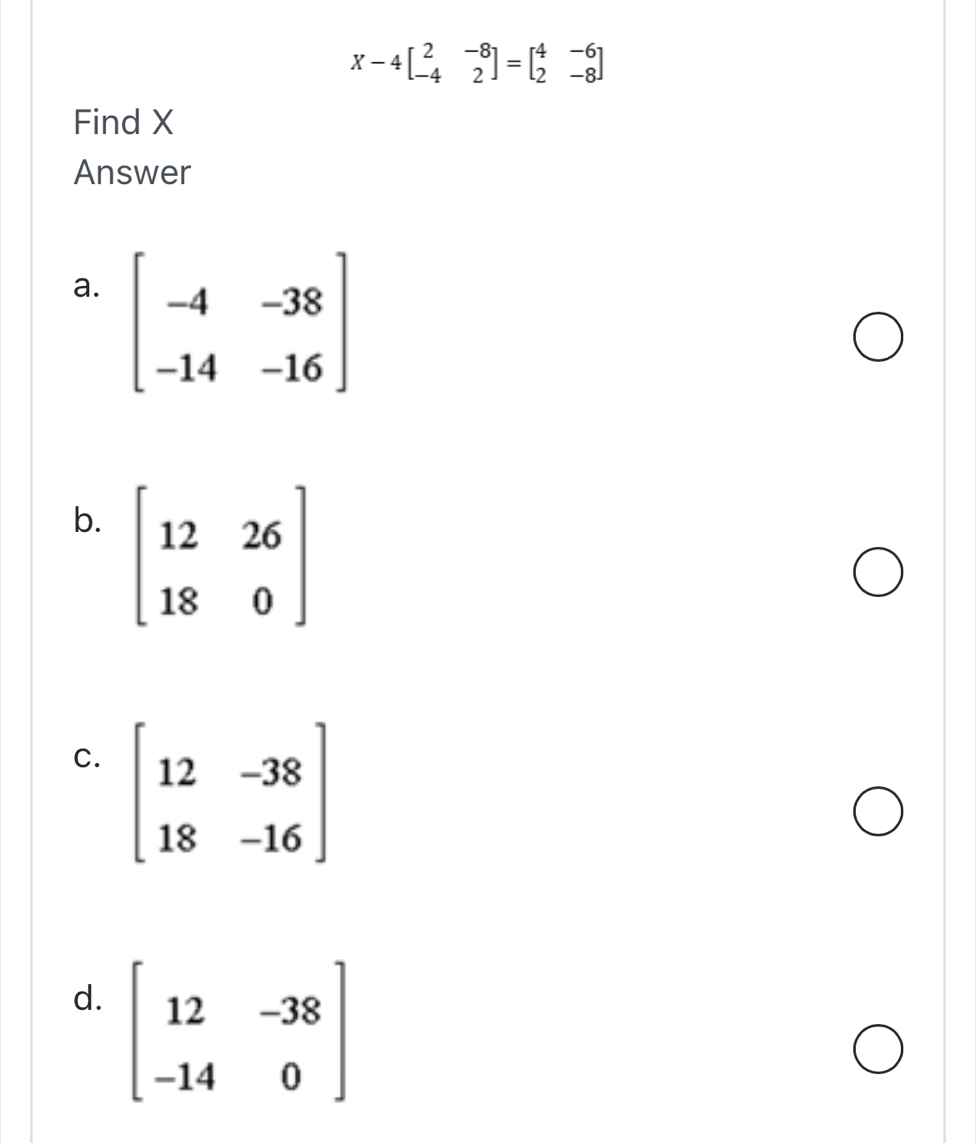Click the "Answer" heading text
976x1143 pixels.
(x=132, y=173)
